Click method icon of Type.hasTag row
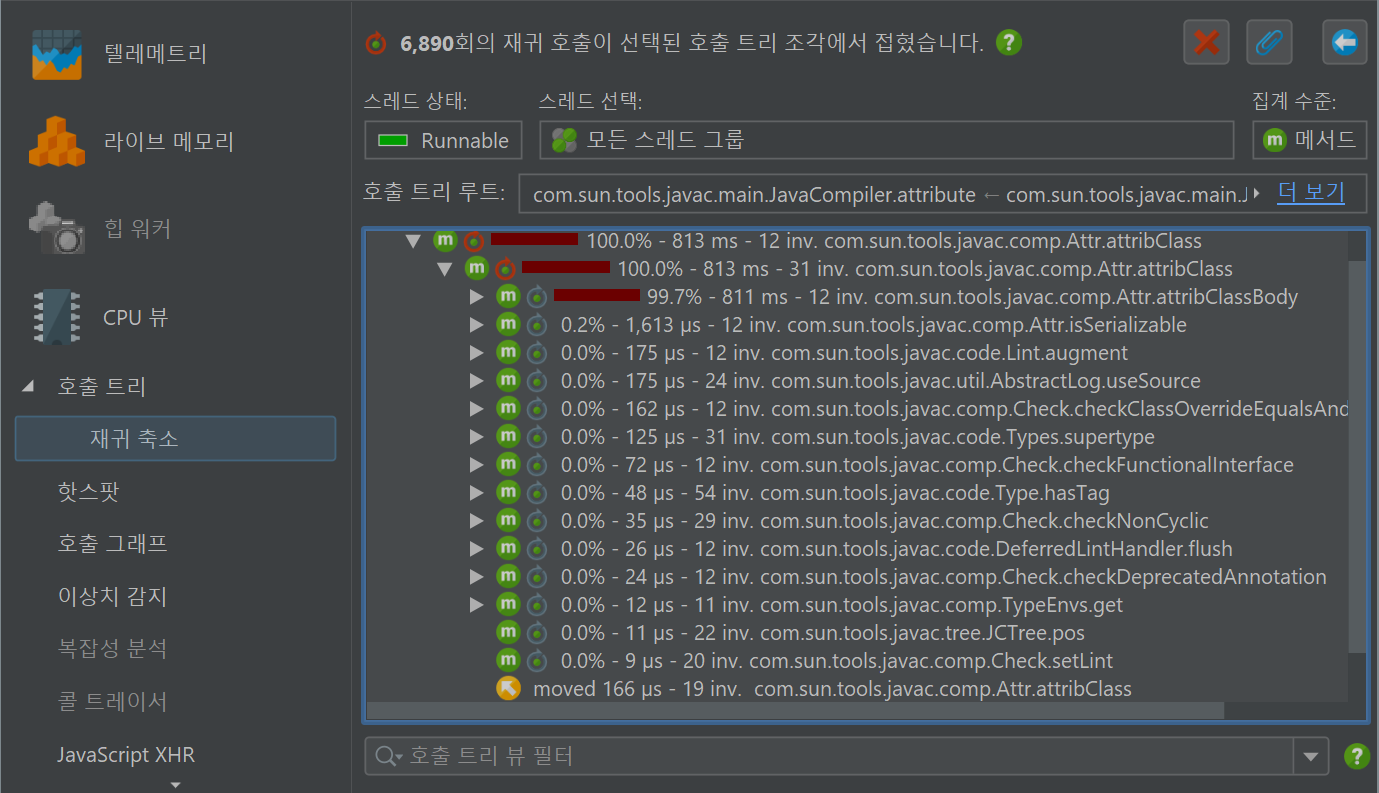The height and width of the screenshot is (793, 1379). pyautogui.click(x=509, y=493)
